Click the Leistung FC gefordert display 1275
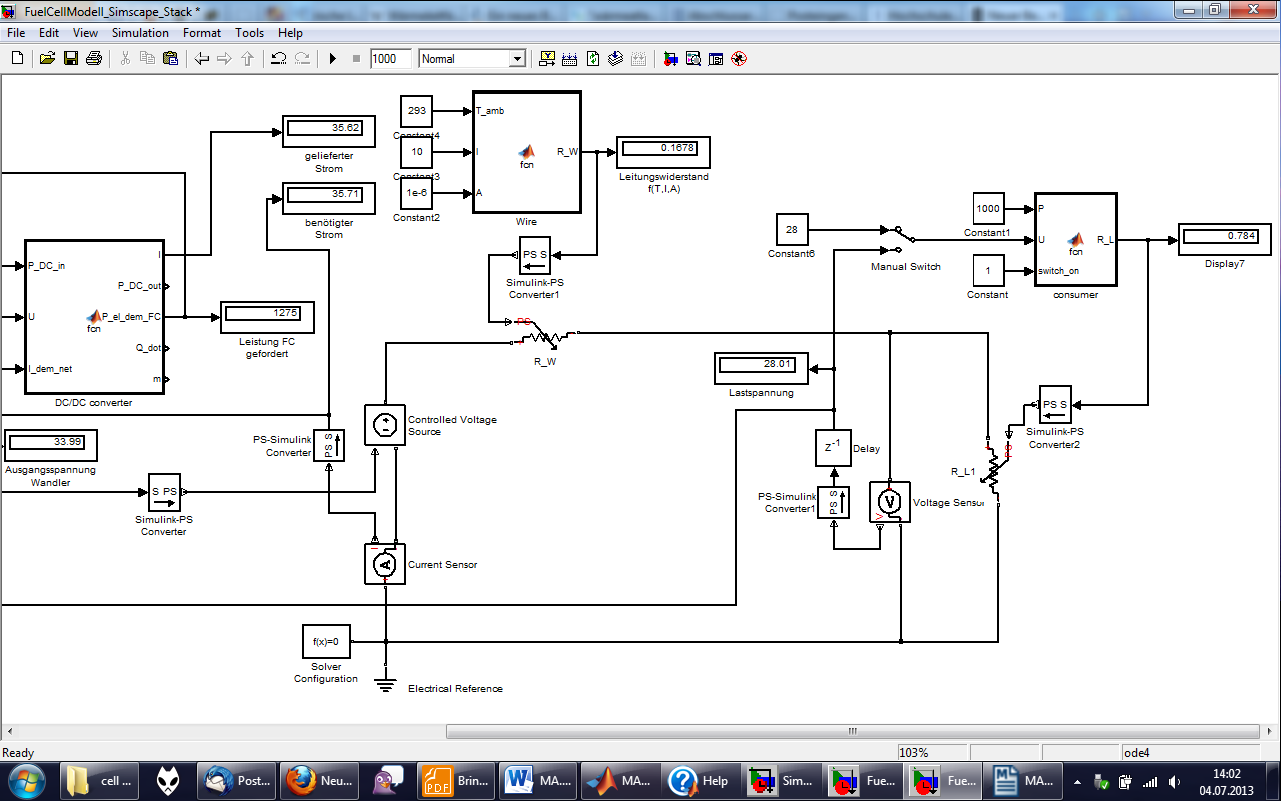Image resolution: width=1281 pixels, height=801 pixels. 267,317
